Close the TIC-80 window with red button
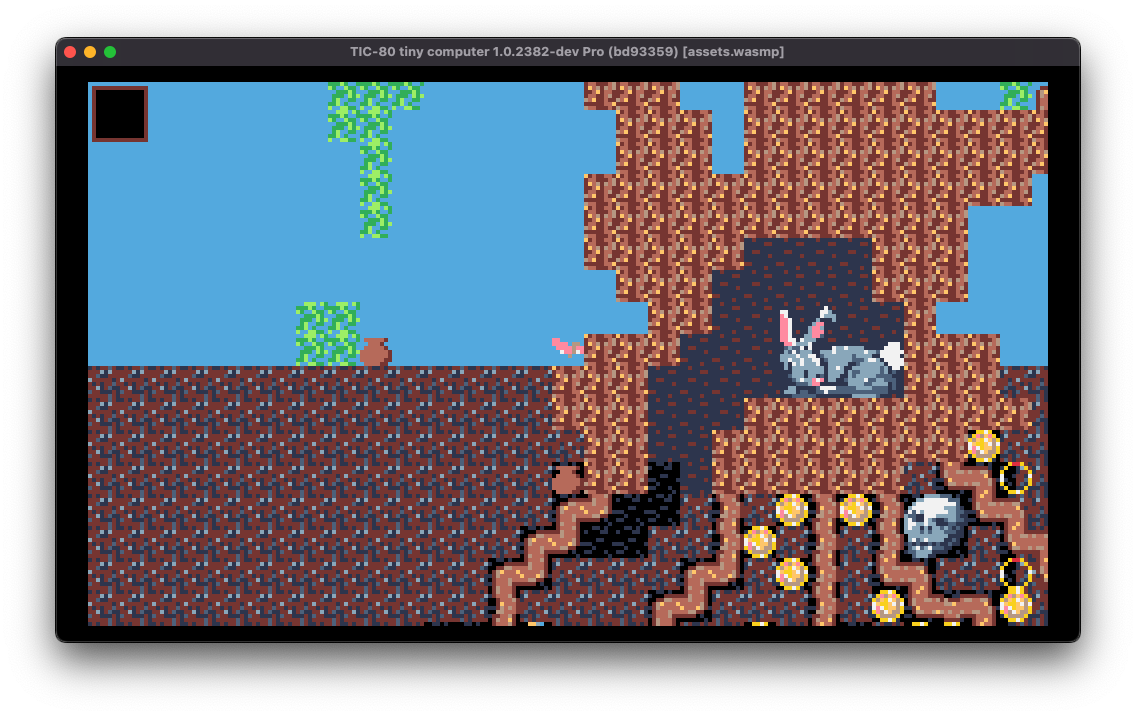This screenshot has height=716, width=1136. [x=70, y=51]
